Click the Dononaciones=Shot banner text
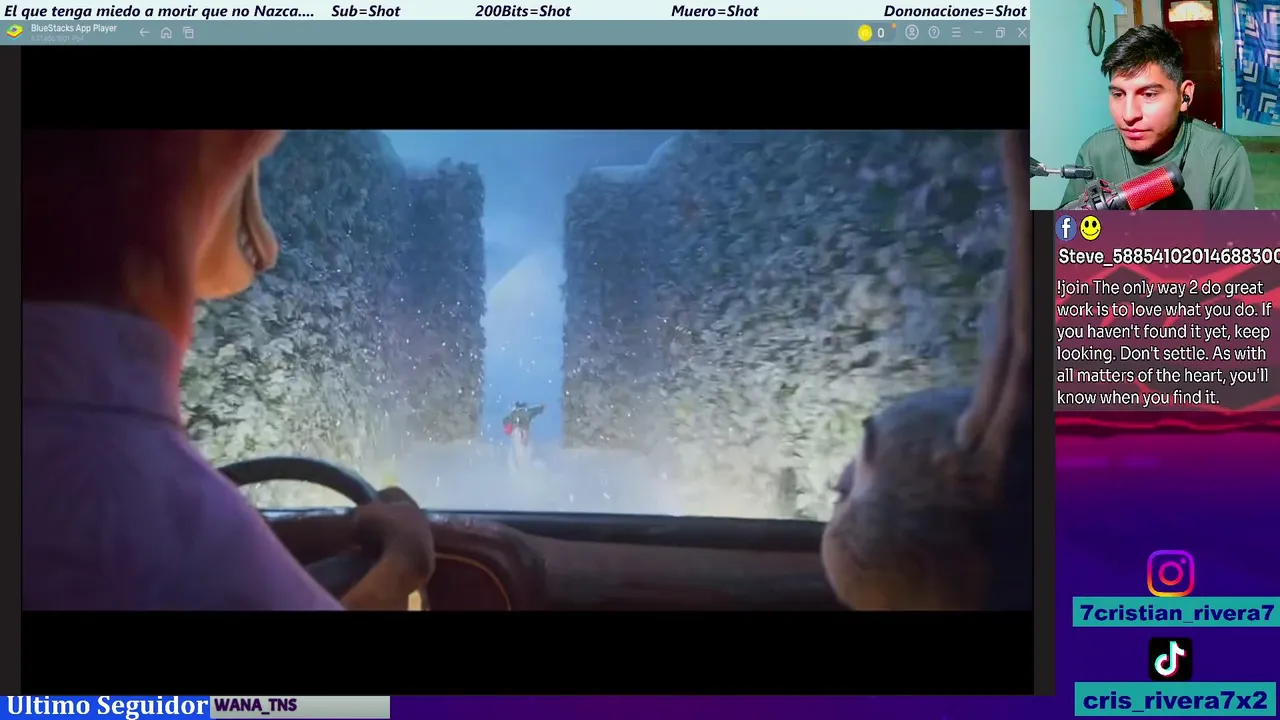Viewport: 1280px width, 720px height. pyautogui.click(x=955, y=11)
